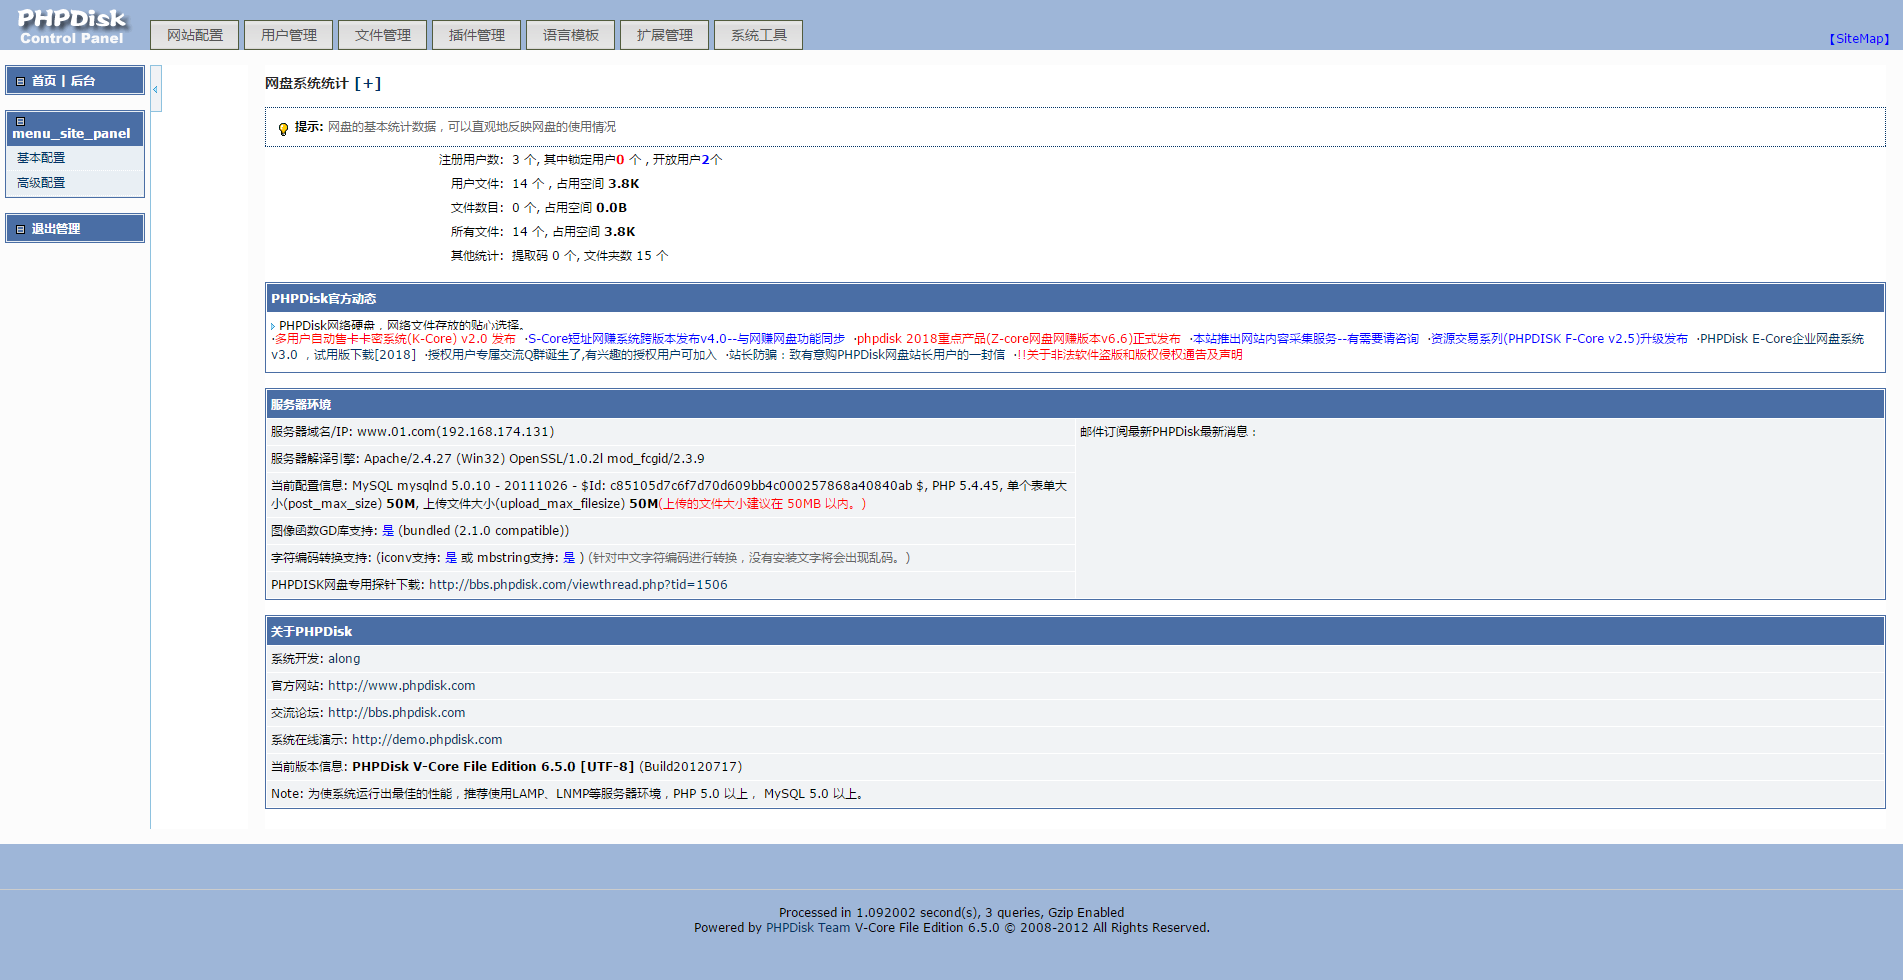Screen dimensions: 1903x980
Task: Open the 授权用户专属交流Q群 news link
Action: tap(572, 355)
